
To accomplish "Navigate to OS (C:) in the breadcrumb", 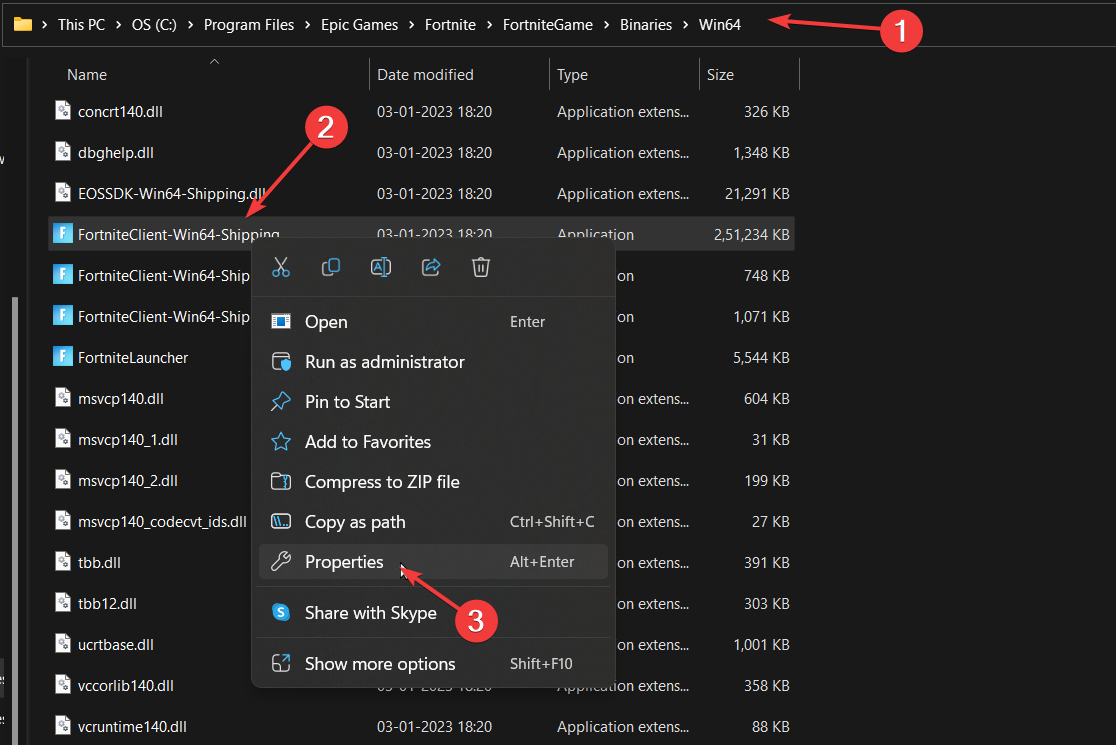I will click(154, 25).
